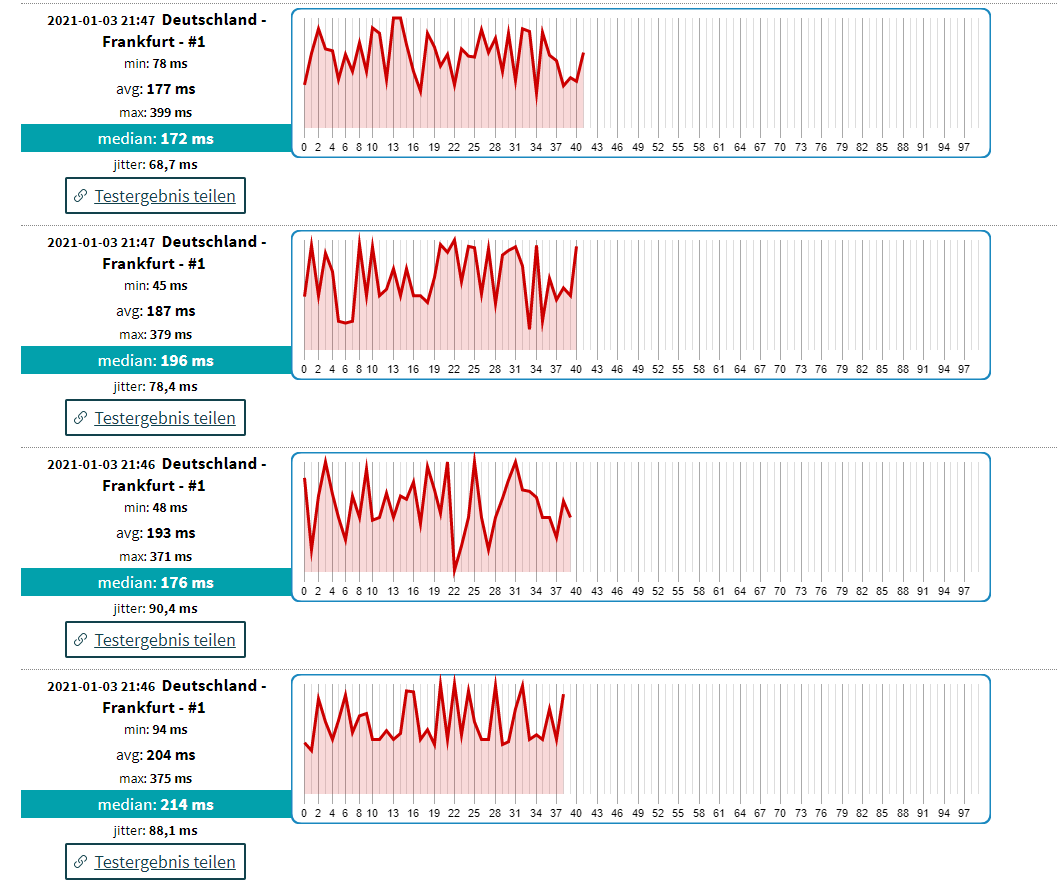Click the ping chart for the 172 ms median result
This screenshot has height=891, width=1058.
click(641, 83)
